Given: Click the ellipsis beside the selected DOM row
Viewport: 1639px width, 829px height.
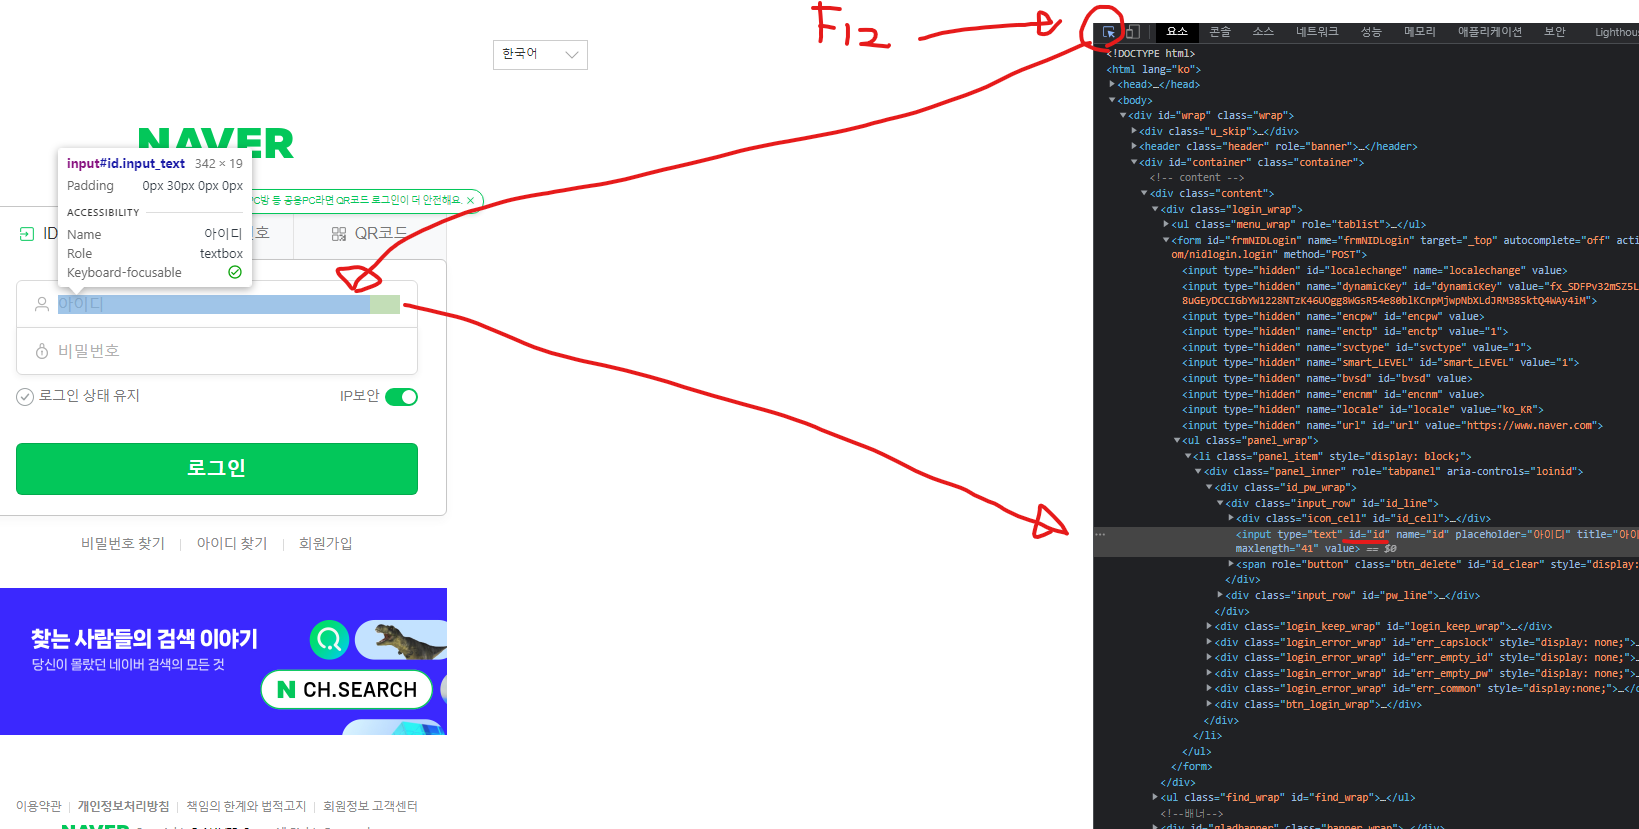Looking at the screenshot, I should (1100, 534).
